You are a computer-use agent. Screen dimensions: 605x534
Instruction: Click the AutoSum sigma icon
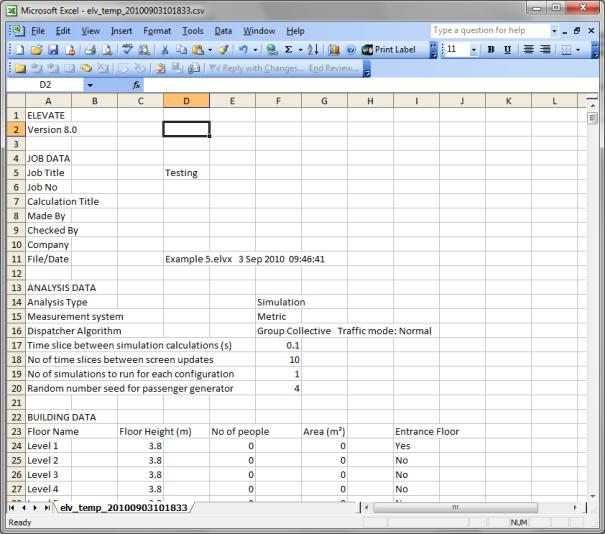pos(287,49)
